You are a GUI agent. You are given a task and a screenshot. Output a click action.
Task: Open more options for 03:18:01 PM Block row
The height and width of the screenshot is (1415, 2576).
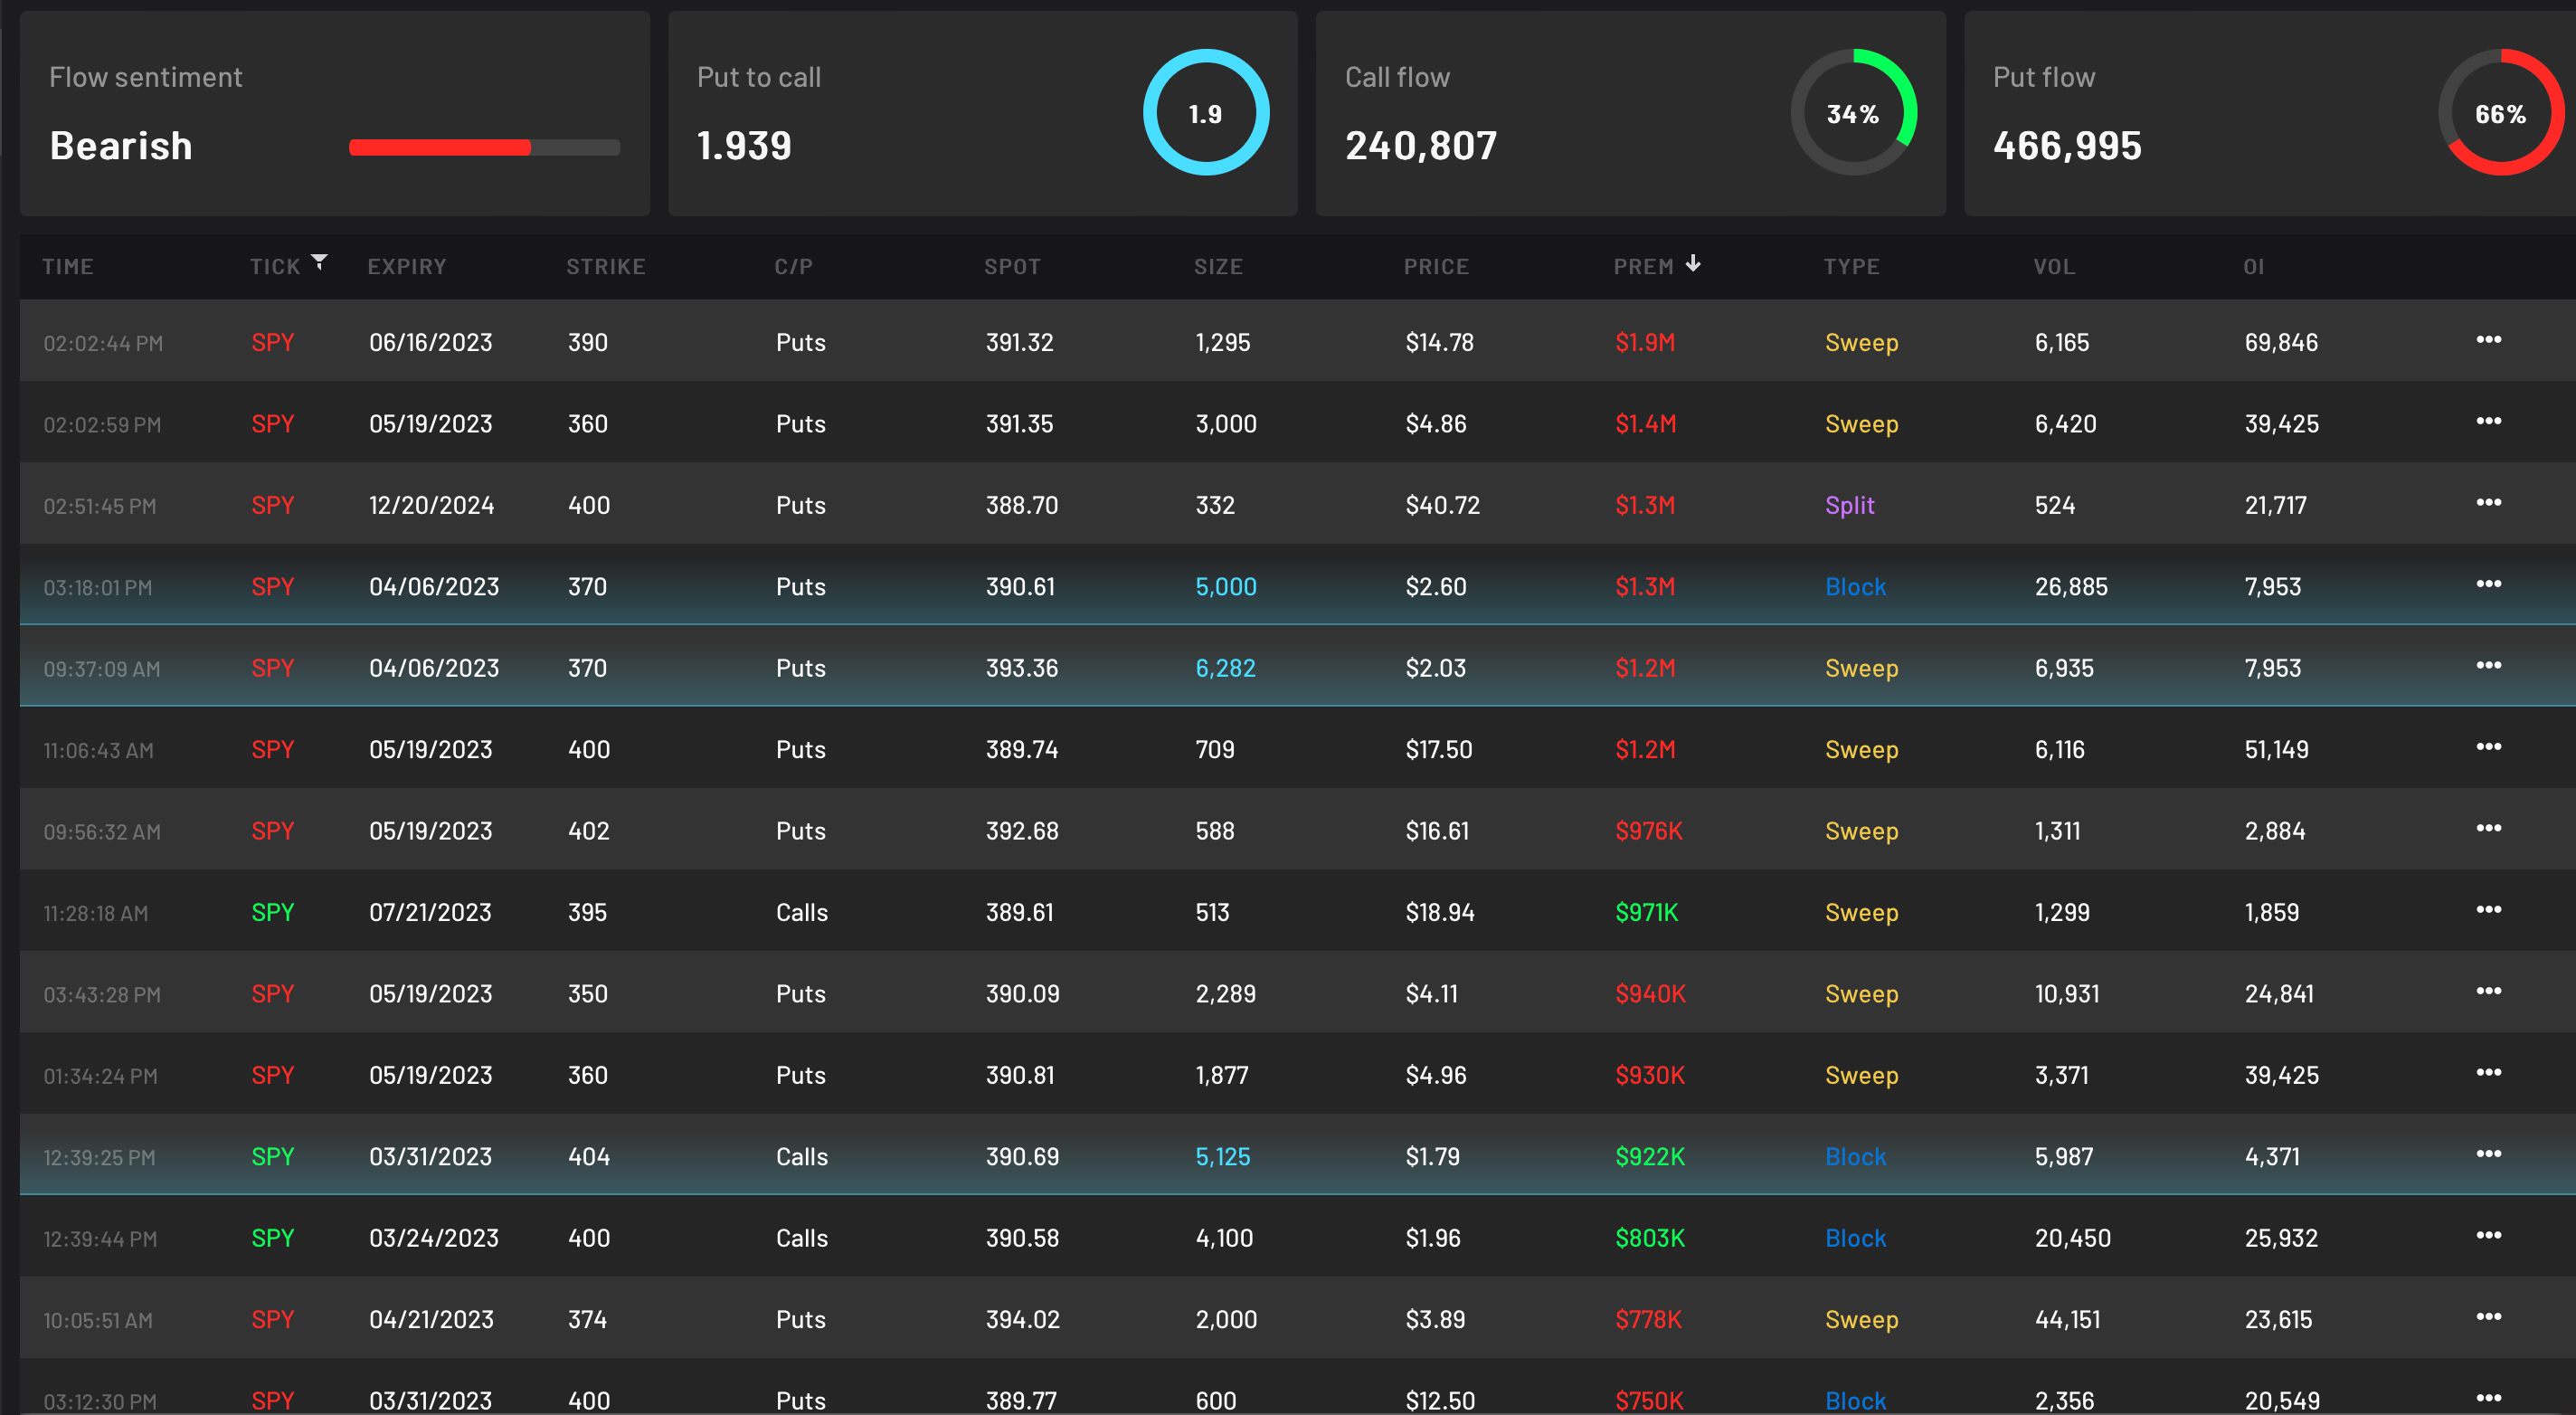pos(2488,584)
